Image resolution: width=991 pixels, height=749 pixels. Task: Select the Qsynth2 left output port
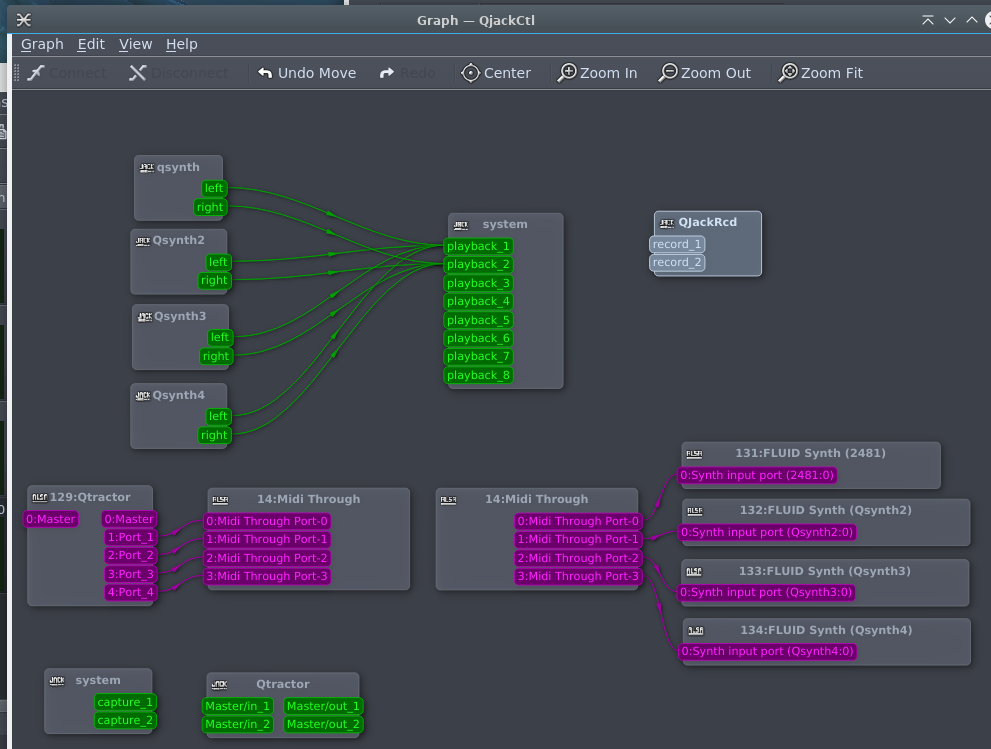pos(218,262)
